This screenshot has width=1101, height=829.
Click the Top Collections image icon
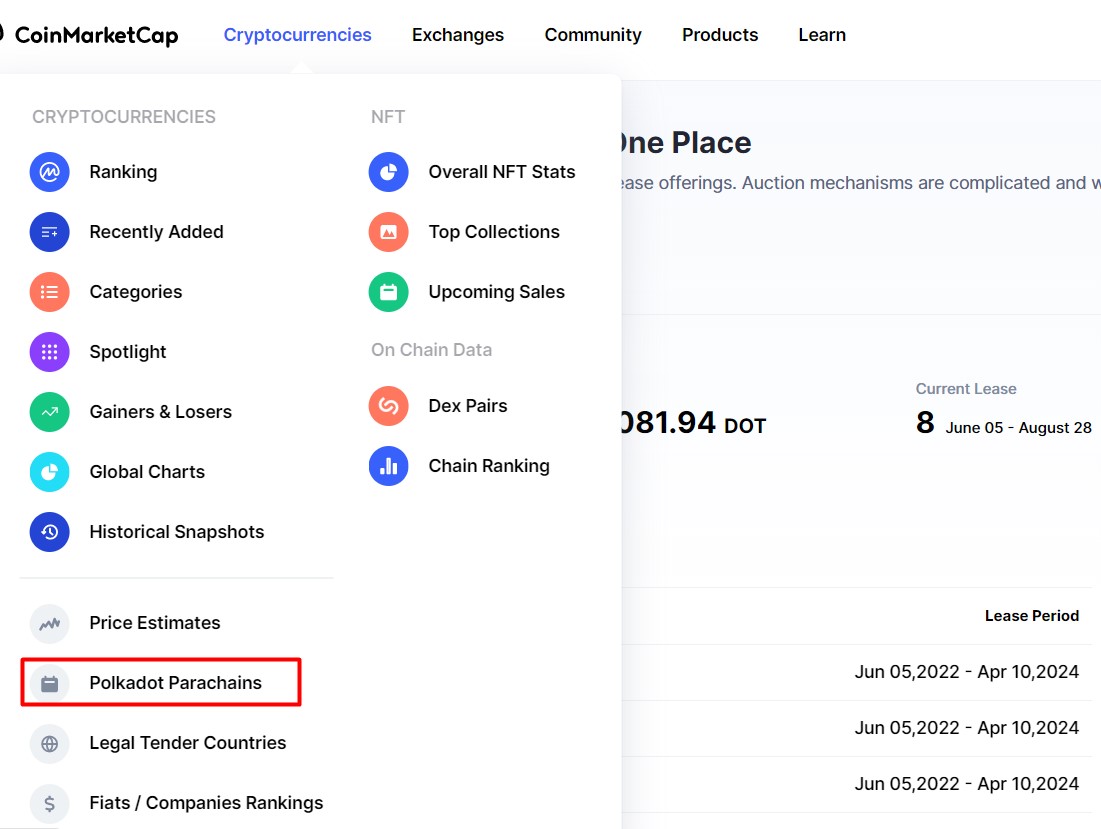[x=388, y=232]
